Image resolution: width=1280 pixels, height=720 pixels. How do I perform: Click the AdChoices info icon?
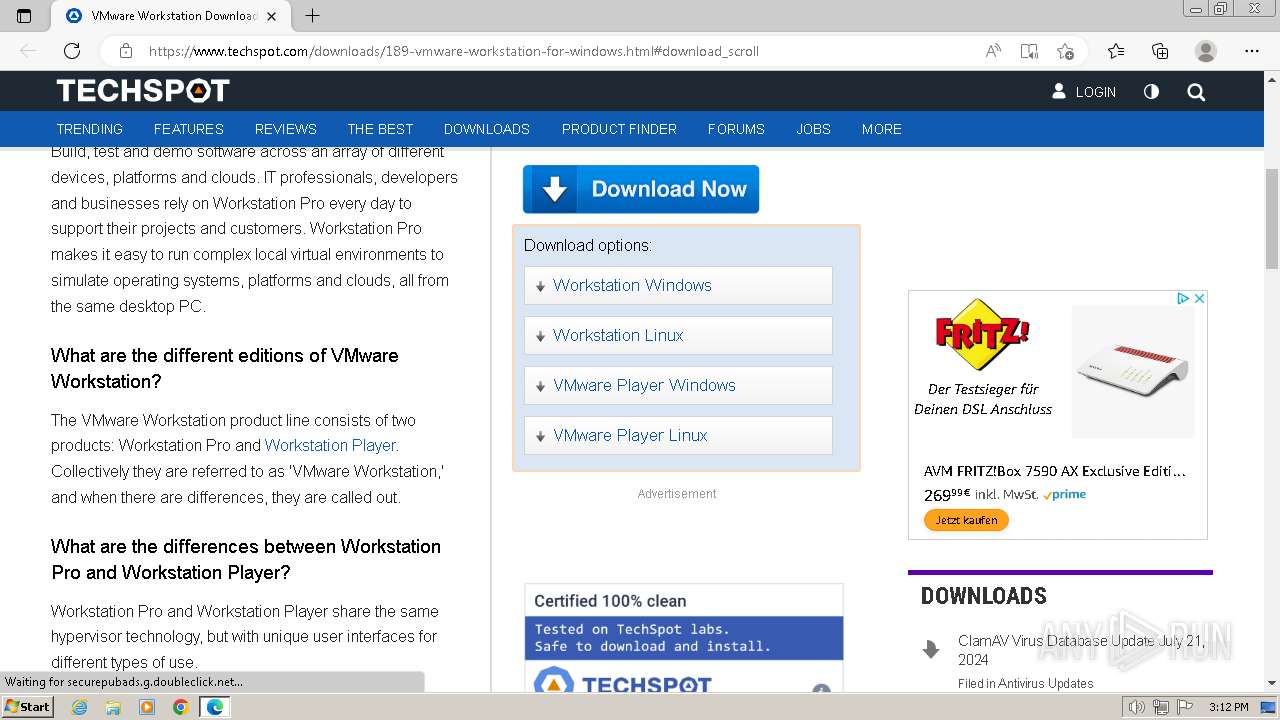(x=1183, y=298)
